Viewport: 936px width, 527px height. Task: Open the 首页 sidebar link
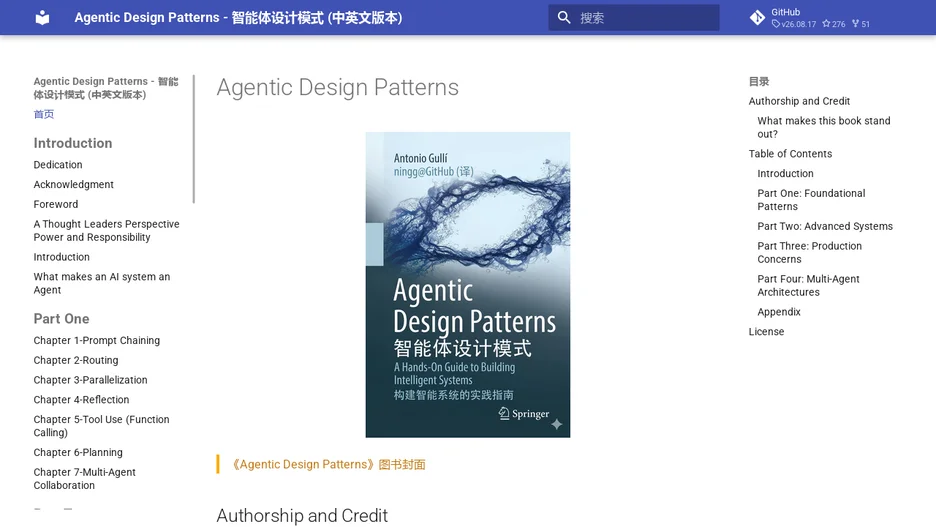(x=44, y=114)
